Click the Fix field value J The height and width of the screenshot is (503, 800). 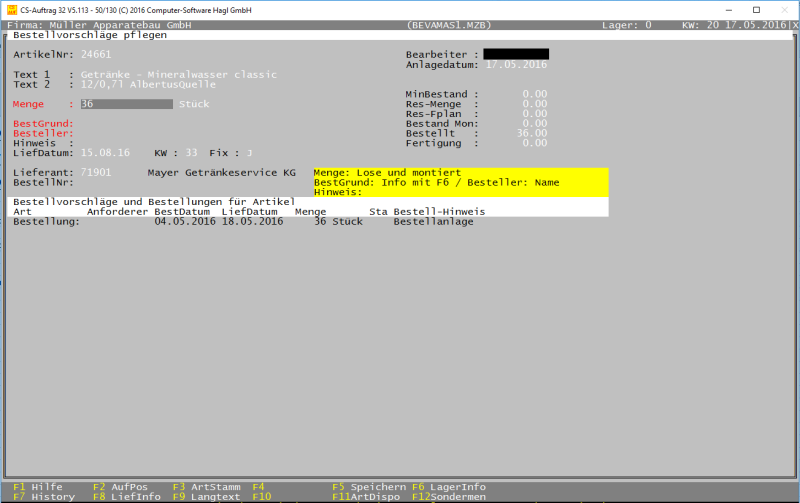point(250,153)
